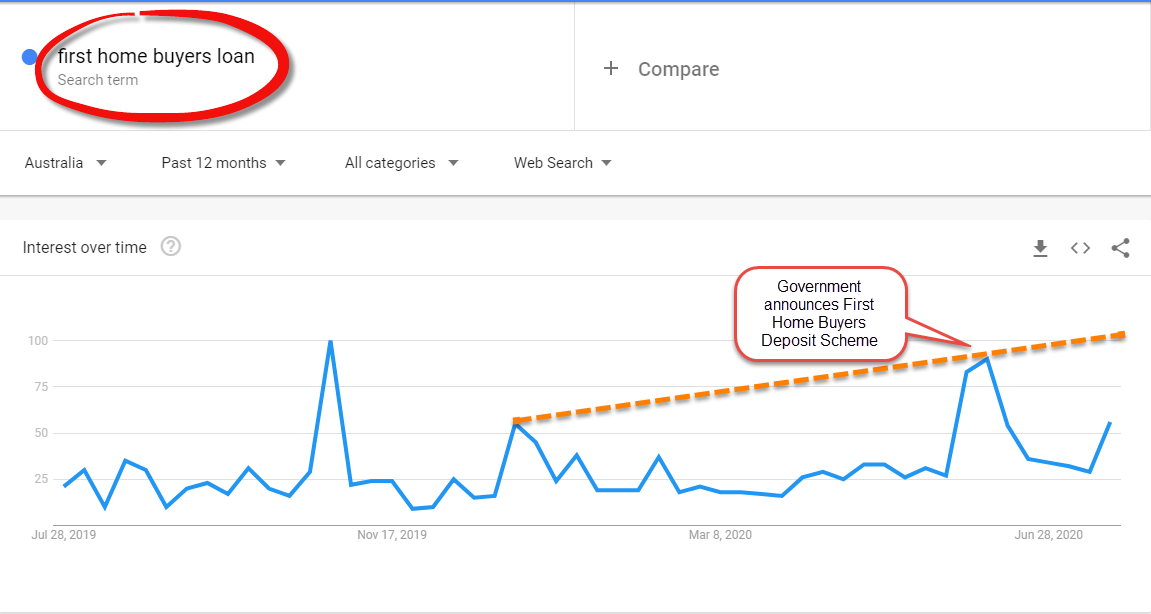Click the Mar 8, 2020 axis label

tap(720, 535)
